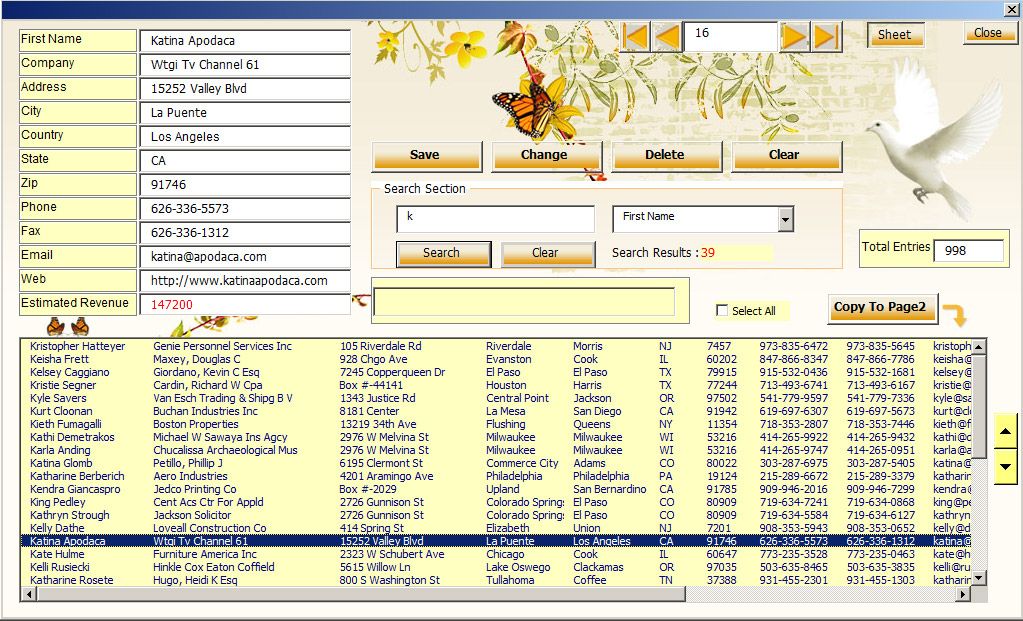This screenshot has height=621, width=1023.
Task: Click the Address field 15252 Valley Blvd
Action: point(245,89)
